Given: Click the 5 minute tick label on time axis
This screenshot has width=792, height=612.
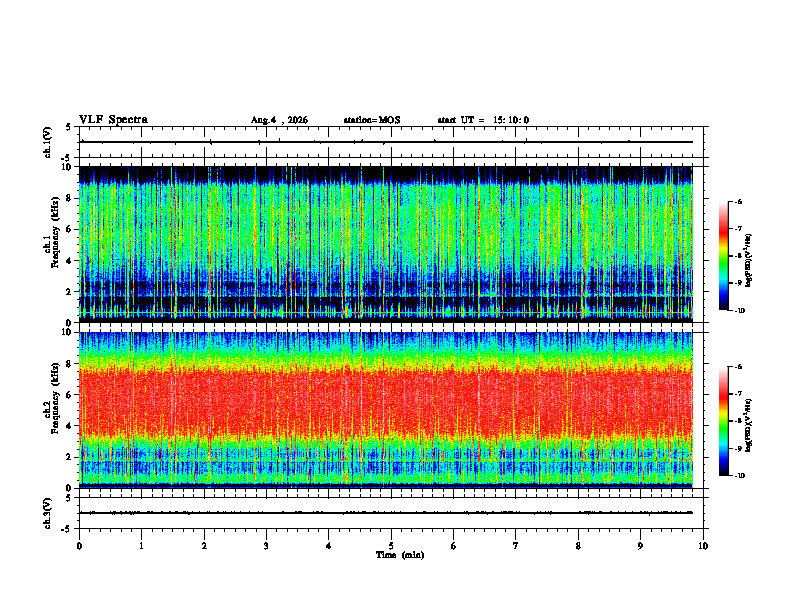Looking at the screenshot, I should pyautogui.click(x=391, y=546).
